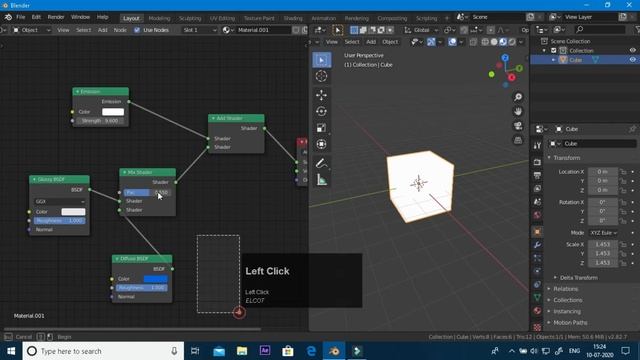
Task: Open the Object Constraints properties tab
Action: [x=537, y=284]
